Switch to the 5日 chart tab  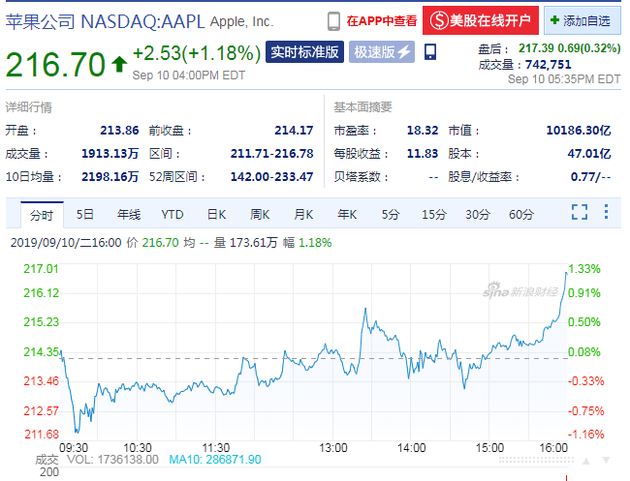click(85, 215)
